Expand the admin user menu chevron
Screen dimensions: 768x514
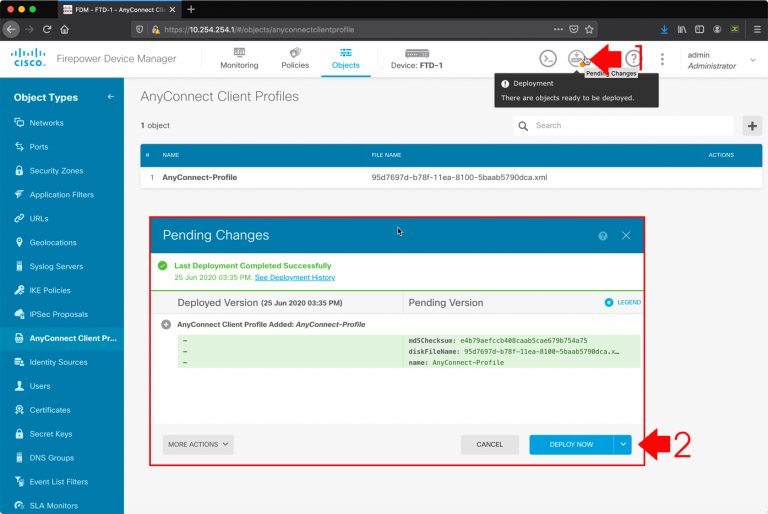pyautogui.click(x=753, y=60)
